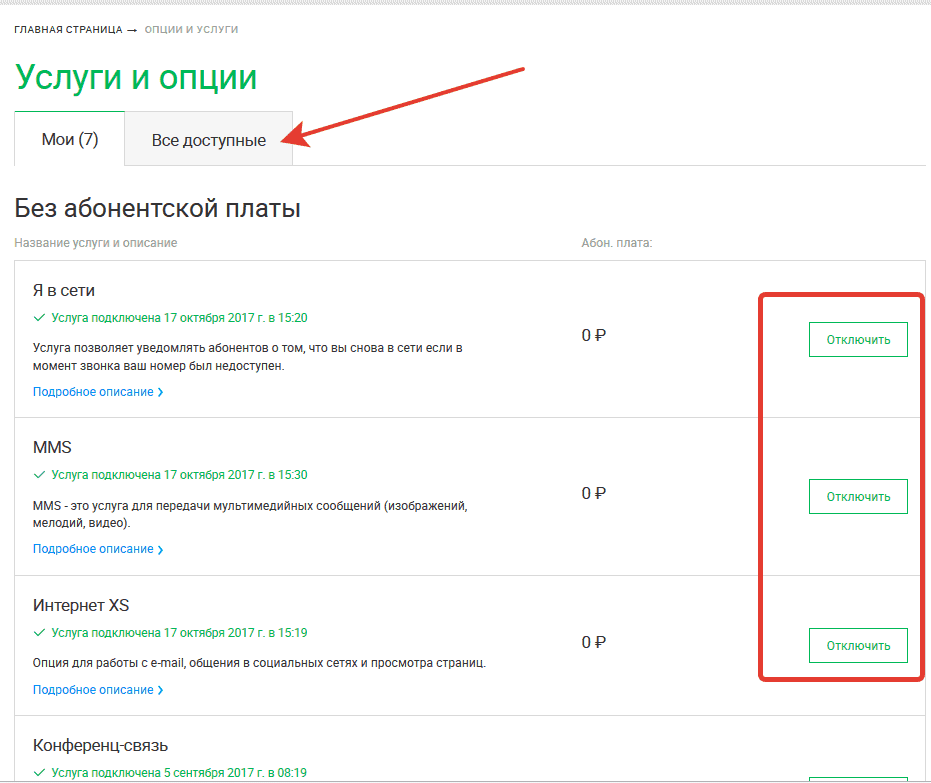Click the green checkmark under Конференц-связь

[39, 773]
